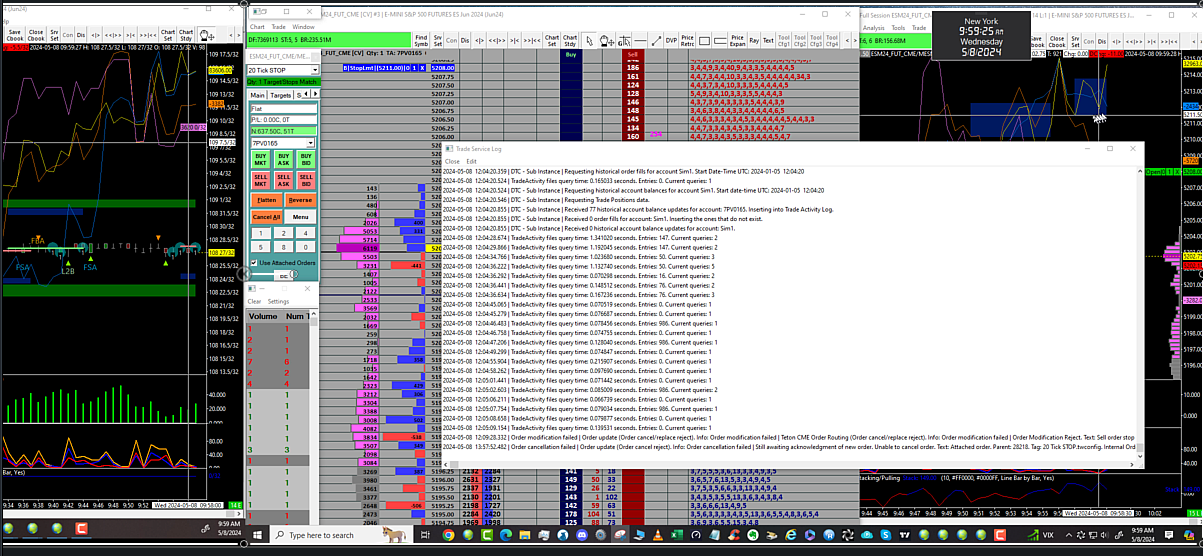Toggle Use Attached Orders checkbox

(x=254, y=262)
